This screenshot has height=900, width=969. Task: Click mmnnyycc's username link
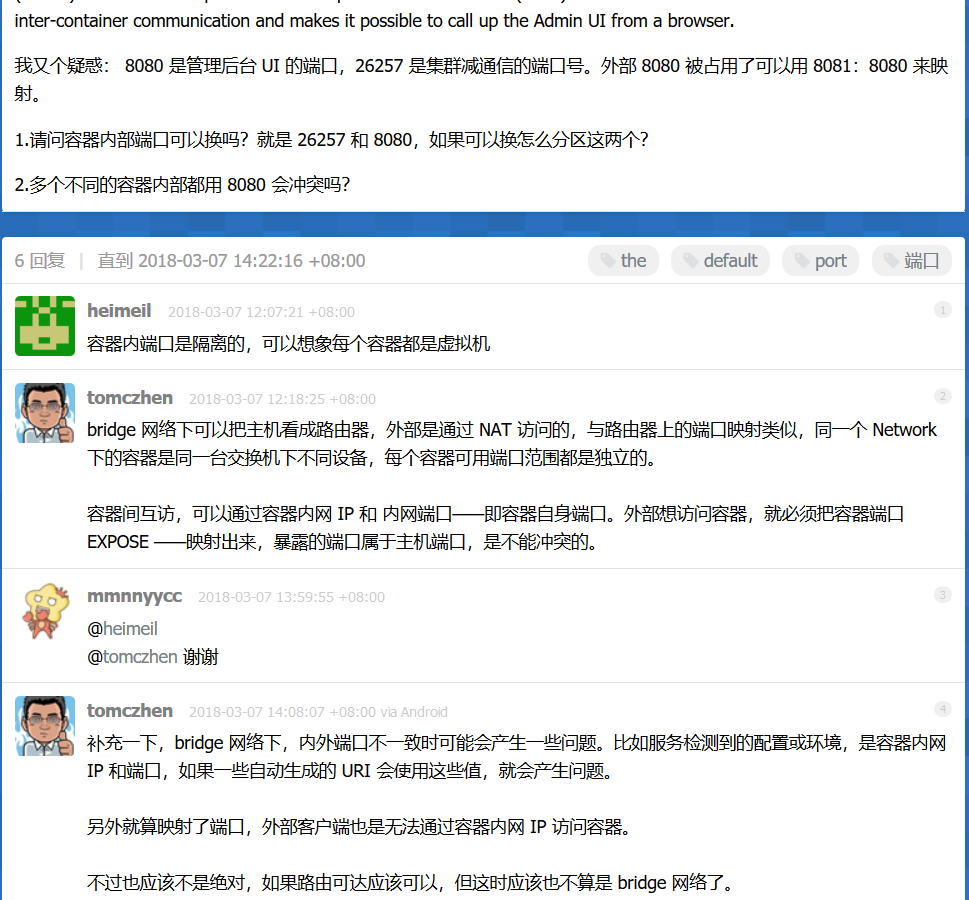[x=135, y=594]
